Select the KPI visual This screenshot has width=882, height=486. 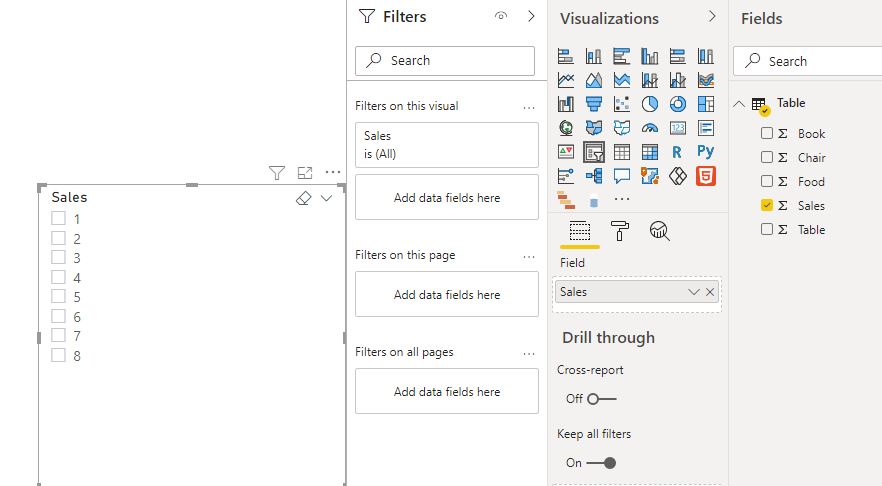[x=565, y=152]
